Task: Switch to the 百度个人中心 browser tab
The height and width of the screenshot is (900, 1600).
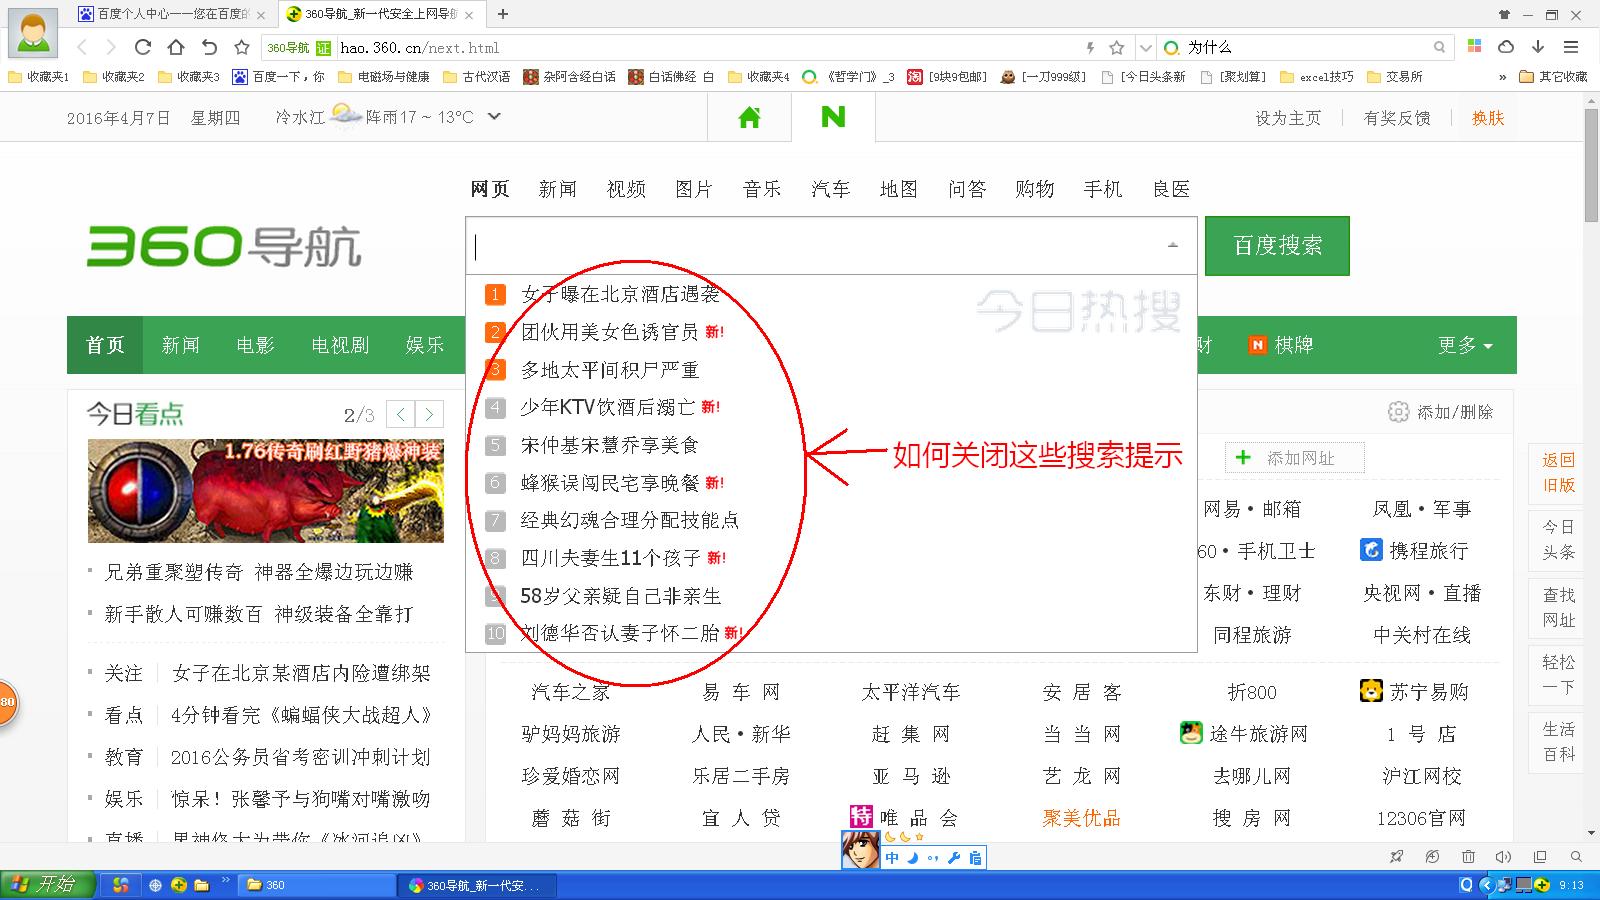Action: [x=171, y=14]
